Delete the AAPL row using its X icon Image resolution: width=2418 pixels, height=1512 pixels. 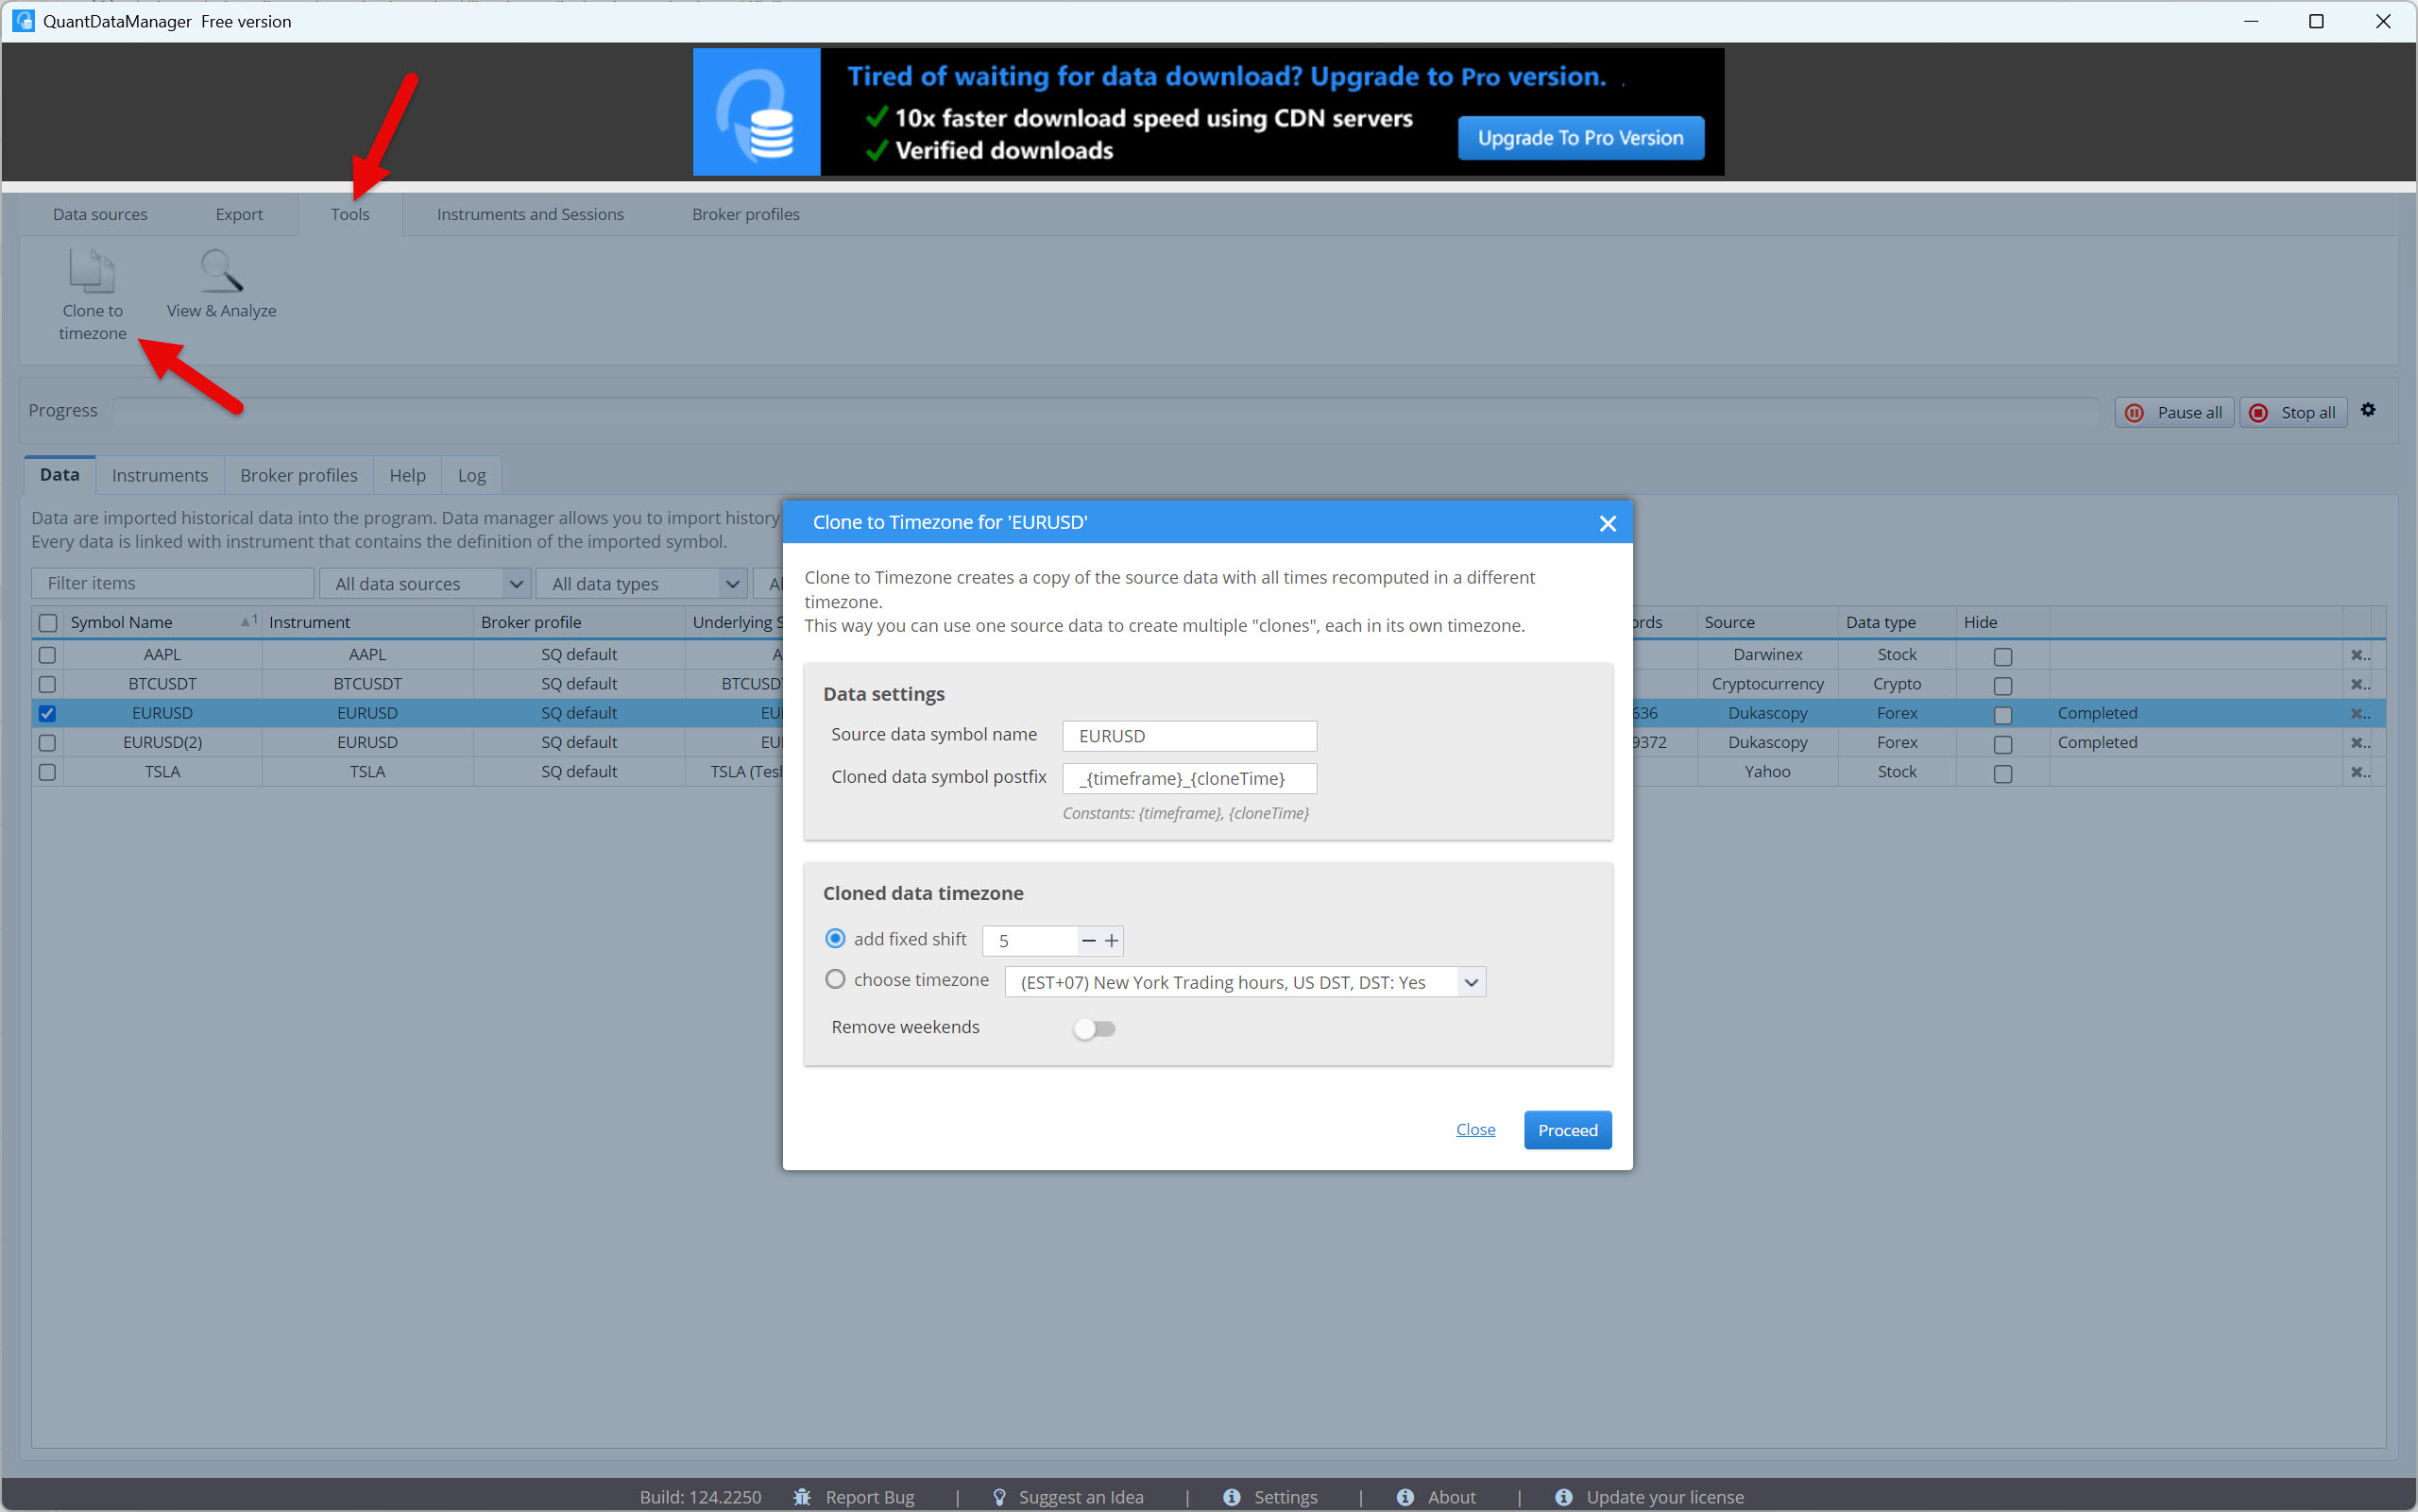2358,655
